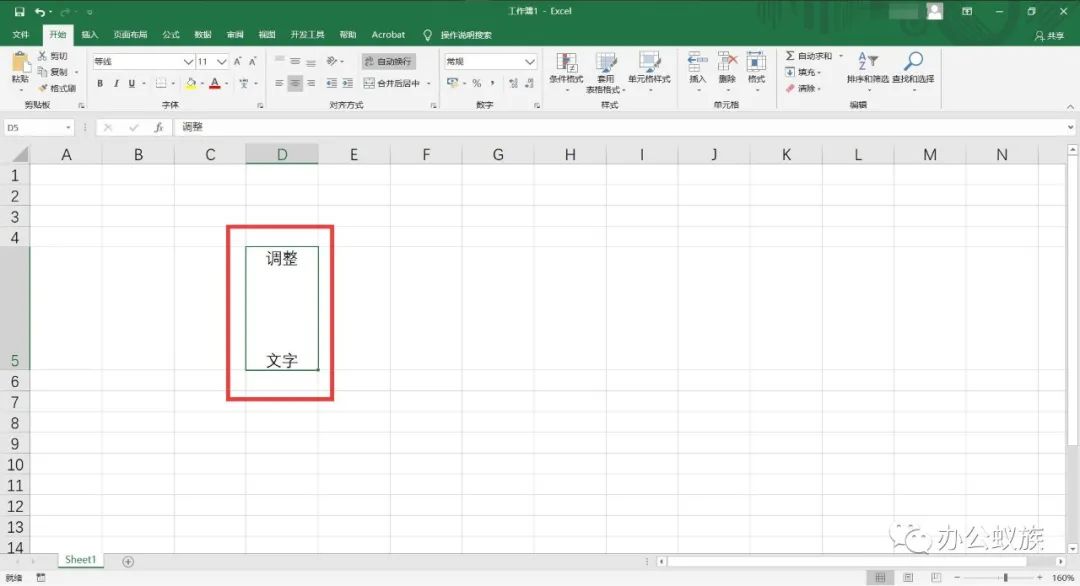This screenshot has width=1080, height=586.
Task: Switch to the Page Layout (页面布局) tab
Action: click(x=130, y=34)
